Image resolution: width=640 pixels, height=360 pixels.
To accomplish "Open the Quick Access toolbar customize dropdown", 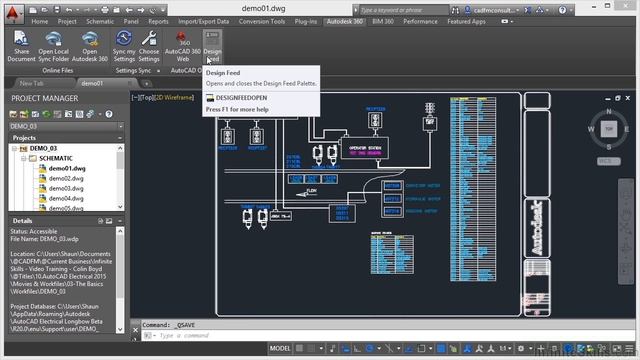I will [x=163, y=10].
